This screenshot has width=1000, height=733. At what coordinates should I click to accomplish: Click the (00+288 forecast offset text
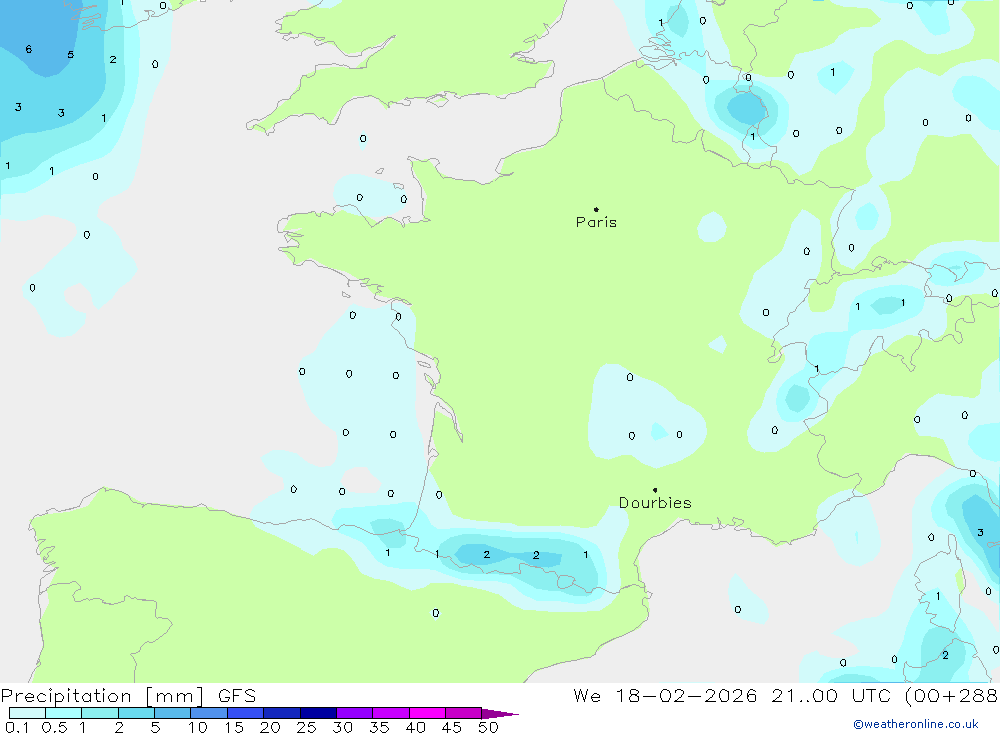tap(952, 696)
